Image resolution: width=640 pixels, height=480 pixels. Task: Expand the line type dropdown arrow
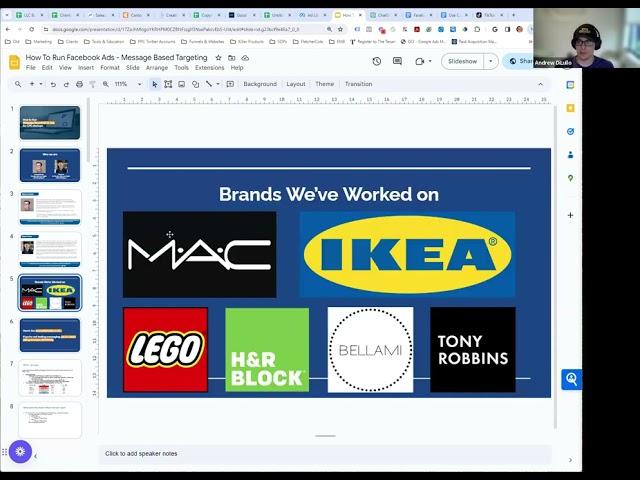point(218,84)
